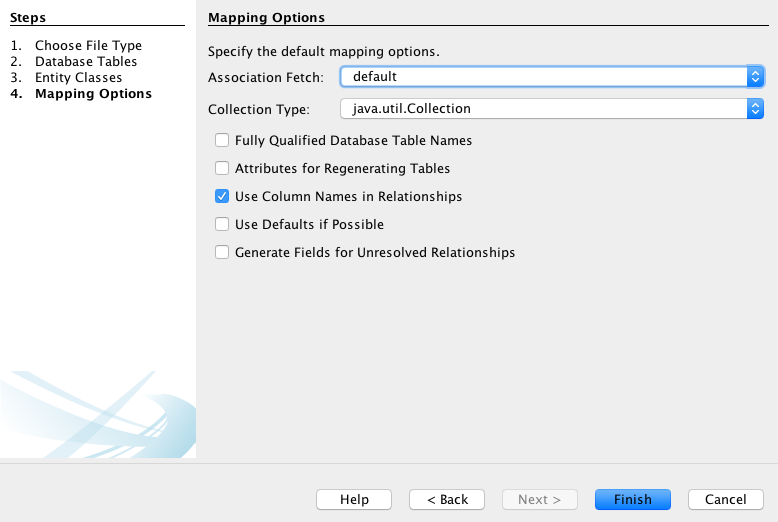Select the Choose File Type step
The width and height of the screenshot is (778, 522).
click(x=88, y=46)
